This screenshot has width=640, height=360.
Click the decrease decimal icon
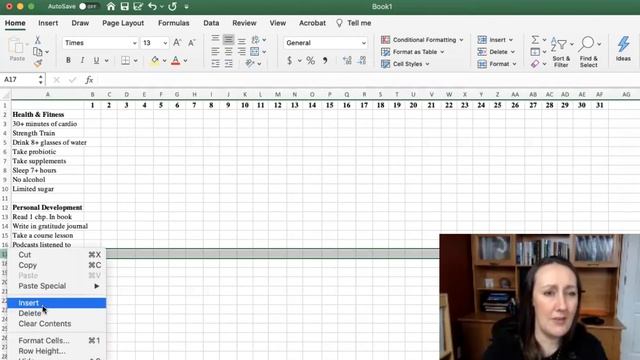pos(362,60)
